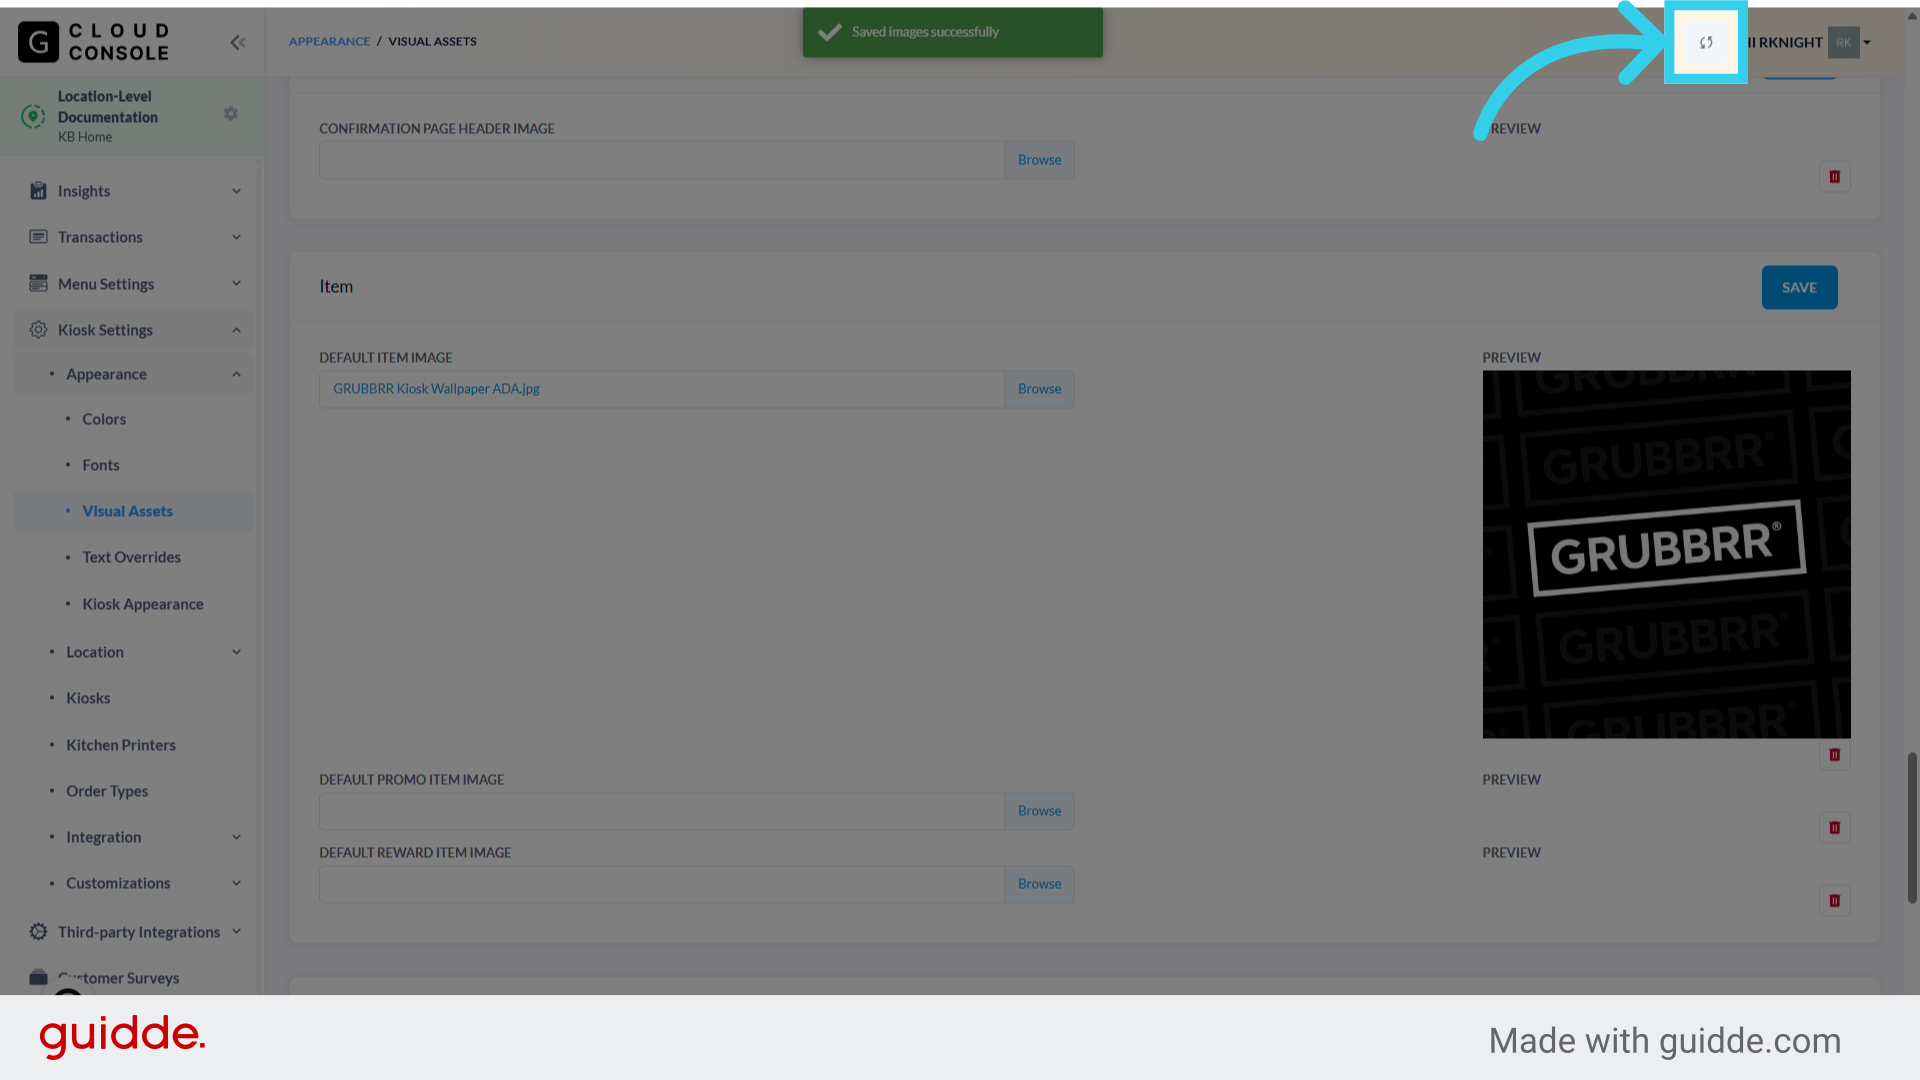Open the Fonts page
Viewport: 1920px width, 1080px height.
[101, 465]
